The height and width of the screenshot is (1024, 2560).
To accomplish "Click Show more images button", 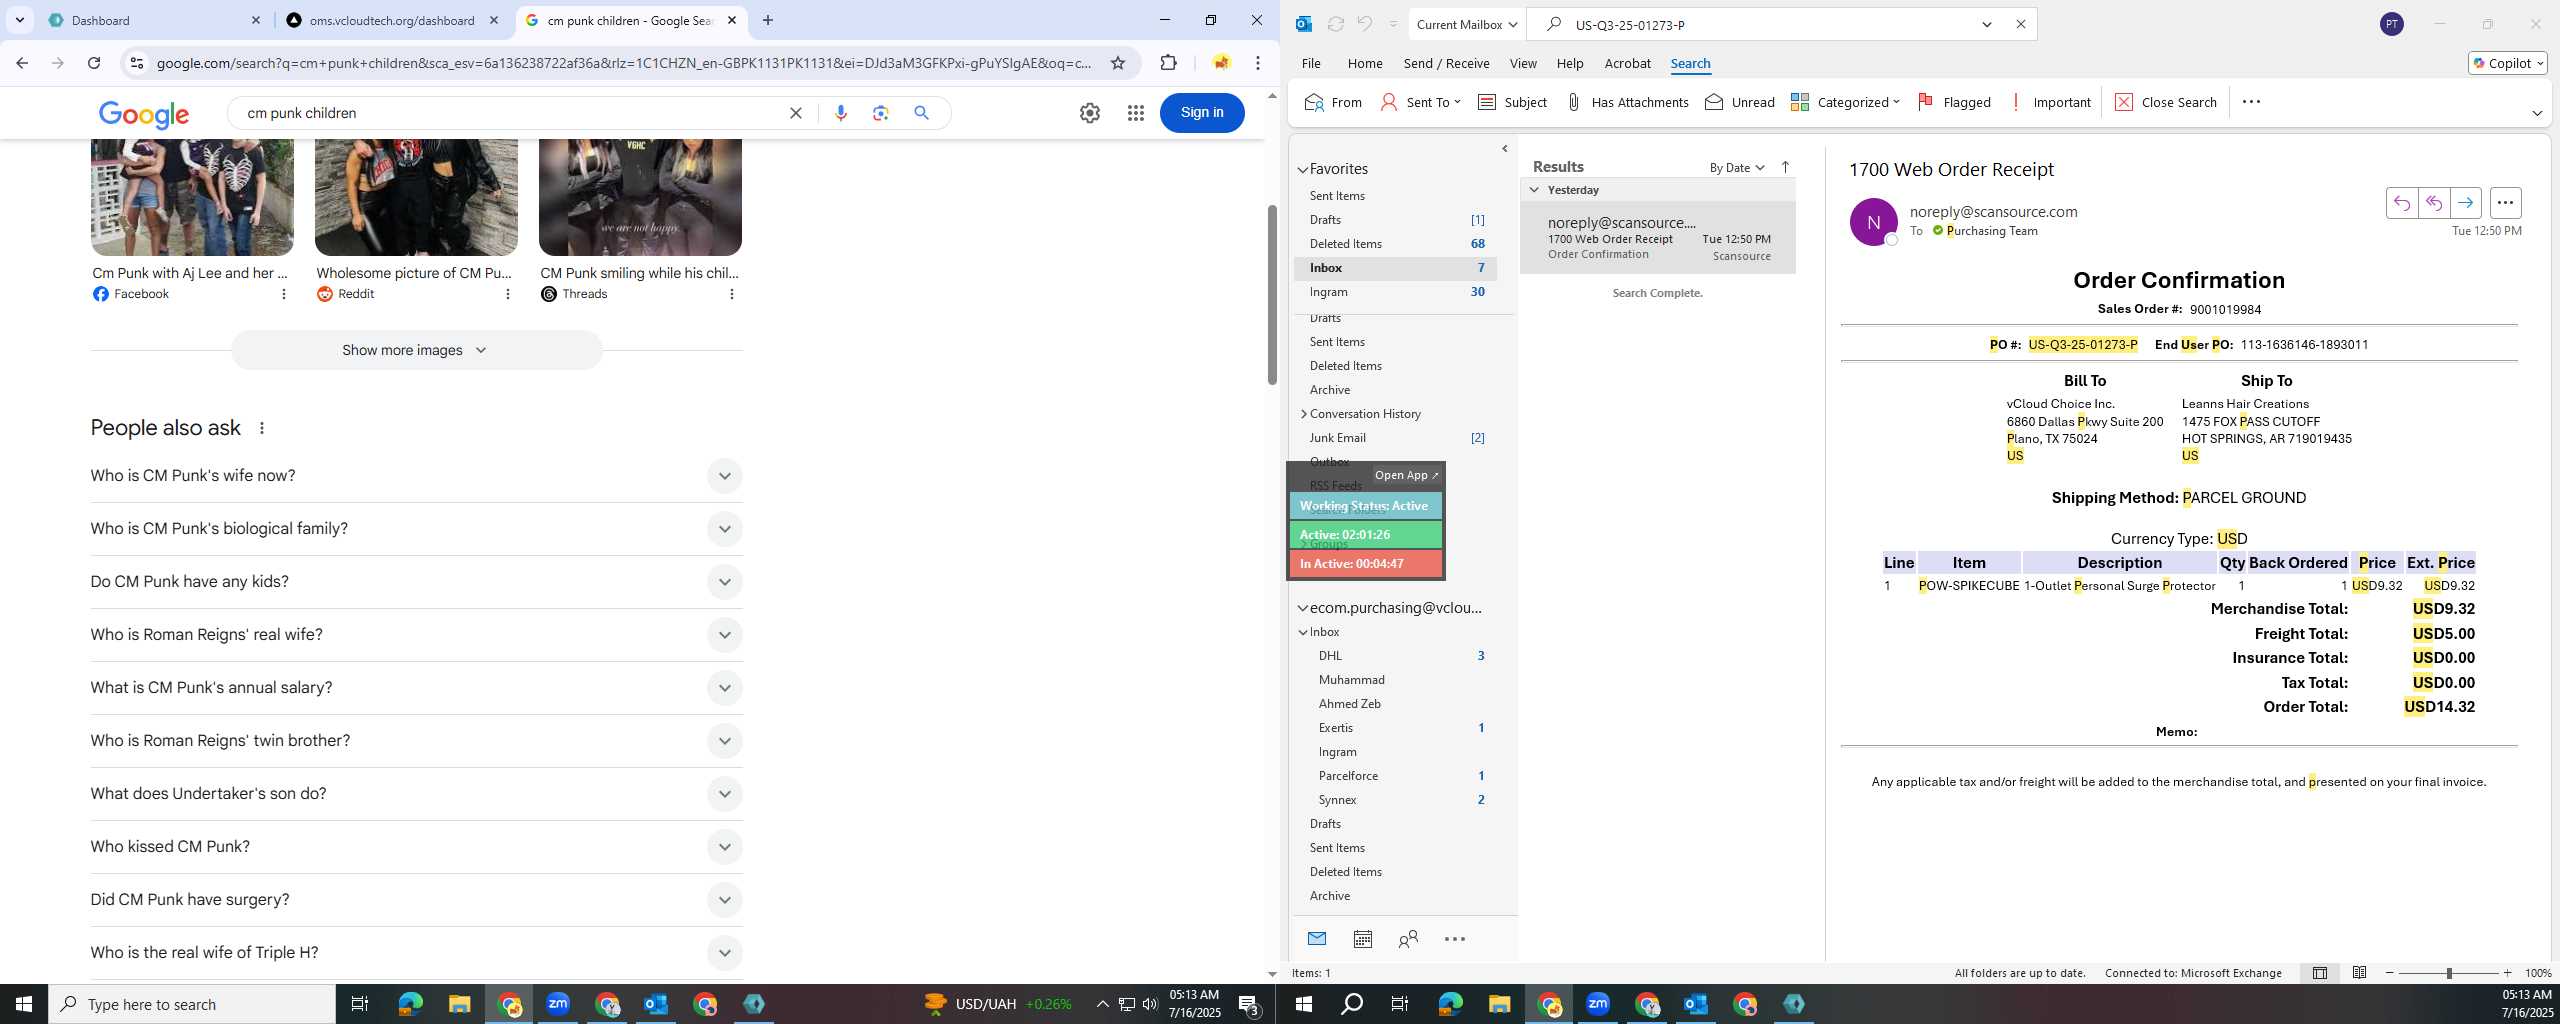I will pos(417,350).
